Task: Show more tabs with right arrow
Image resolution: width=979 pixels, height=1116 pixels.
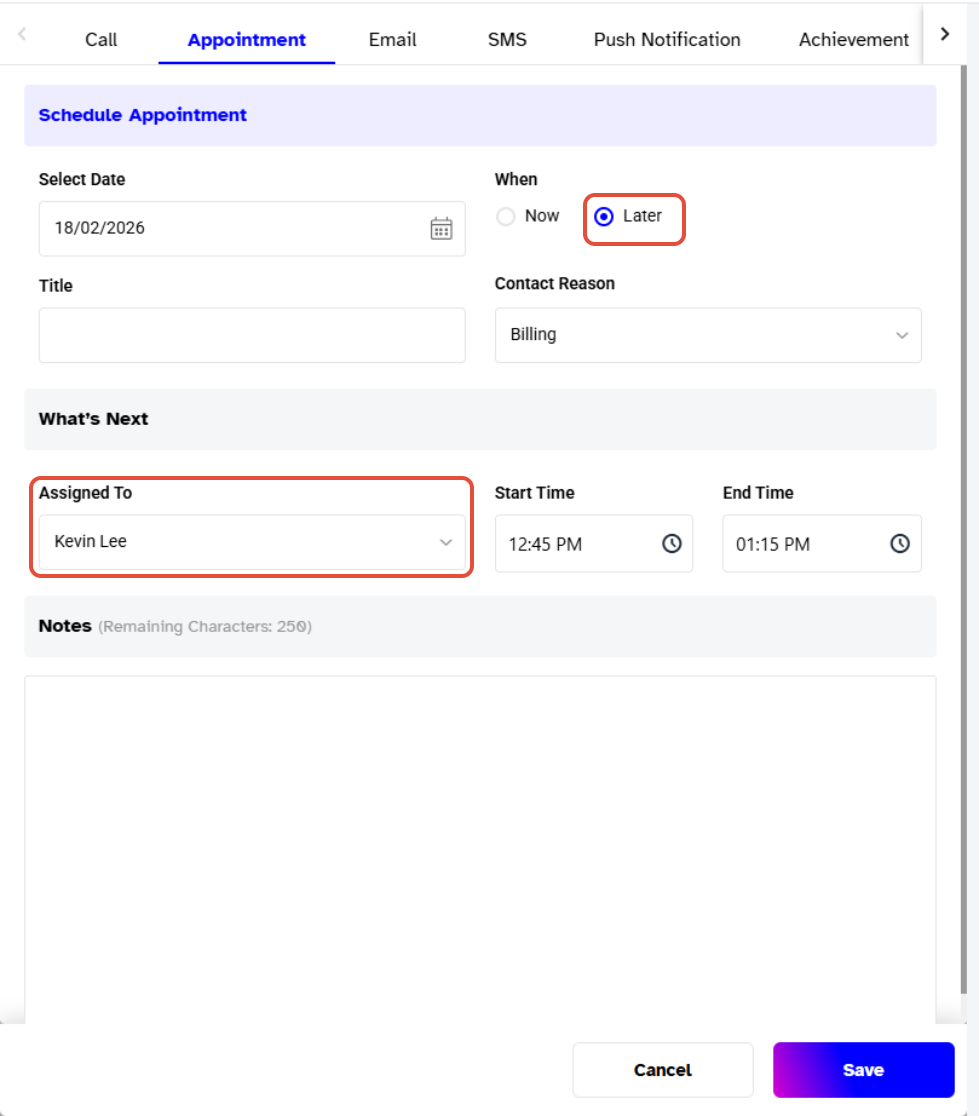Action: (945, 34)
